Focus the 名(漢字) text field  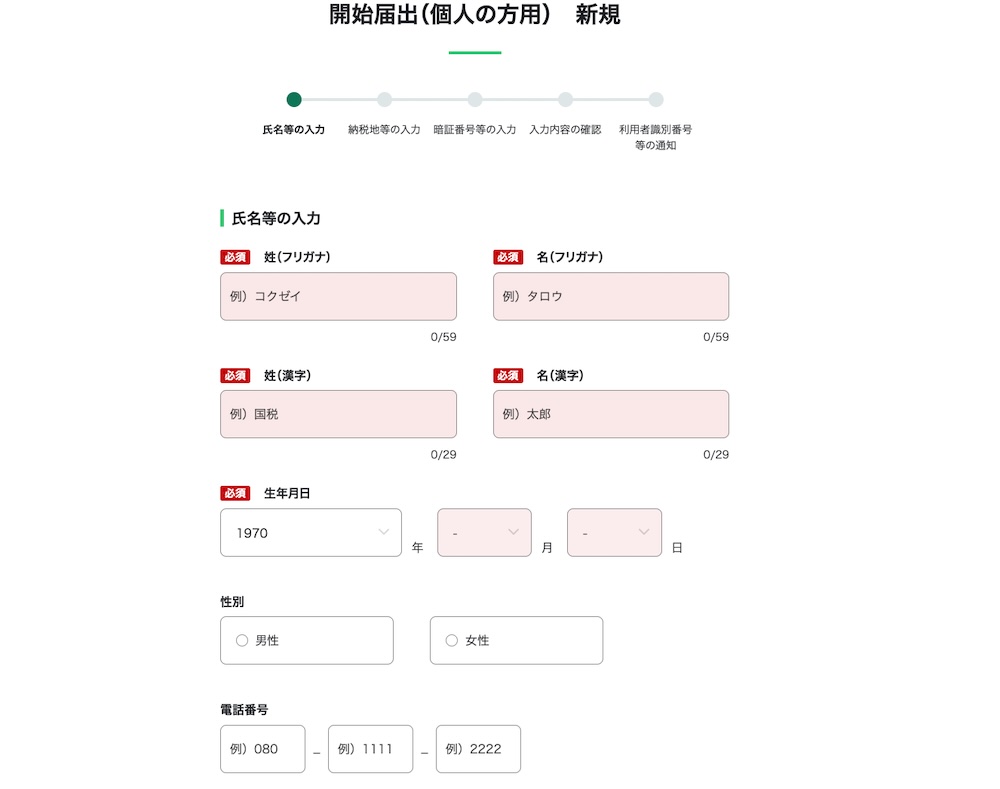tap(610, 414)
